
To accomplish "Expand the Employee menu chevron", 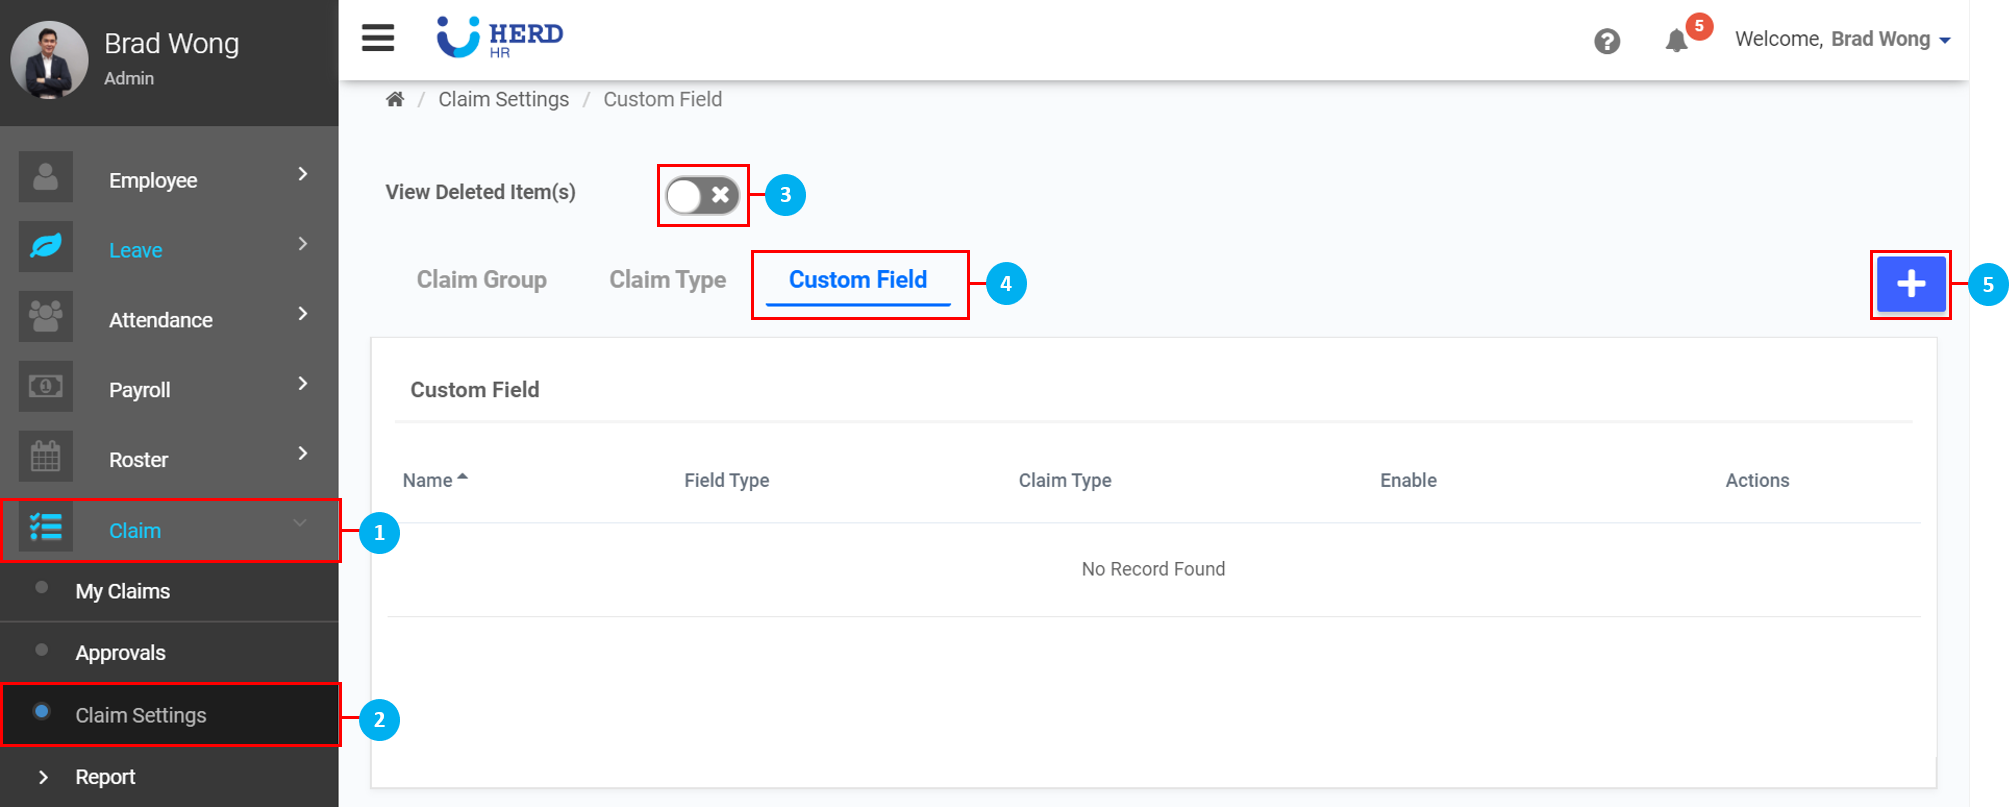I will click(302, 175).
